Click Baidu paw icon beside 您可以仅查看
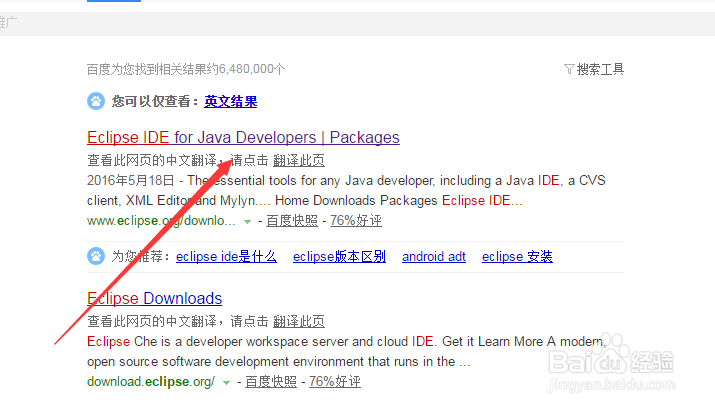Screen dimensions: 715x409 (x=96, y=101)
